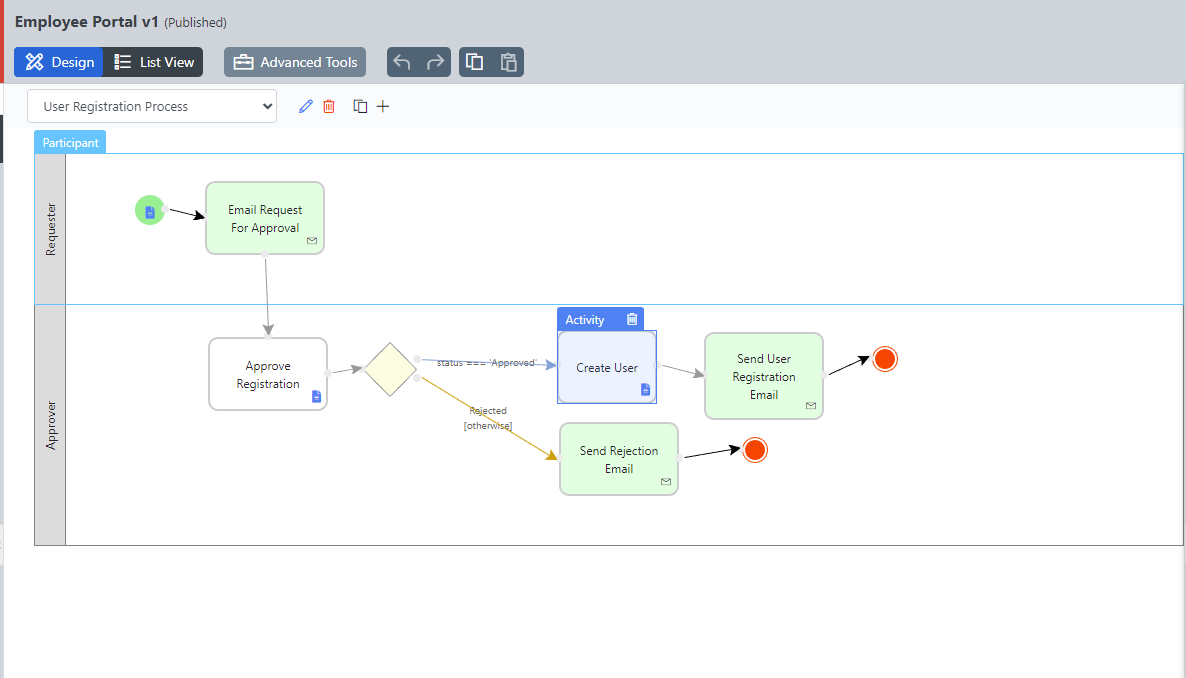Click the yellow decision diamond node

coord(390,369)
